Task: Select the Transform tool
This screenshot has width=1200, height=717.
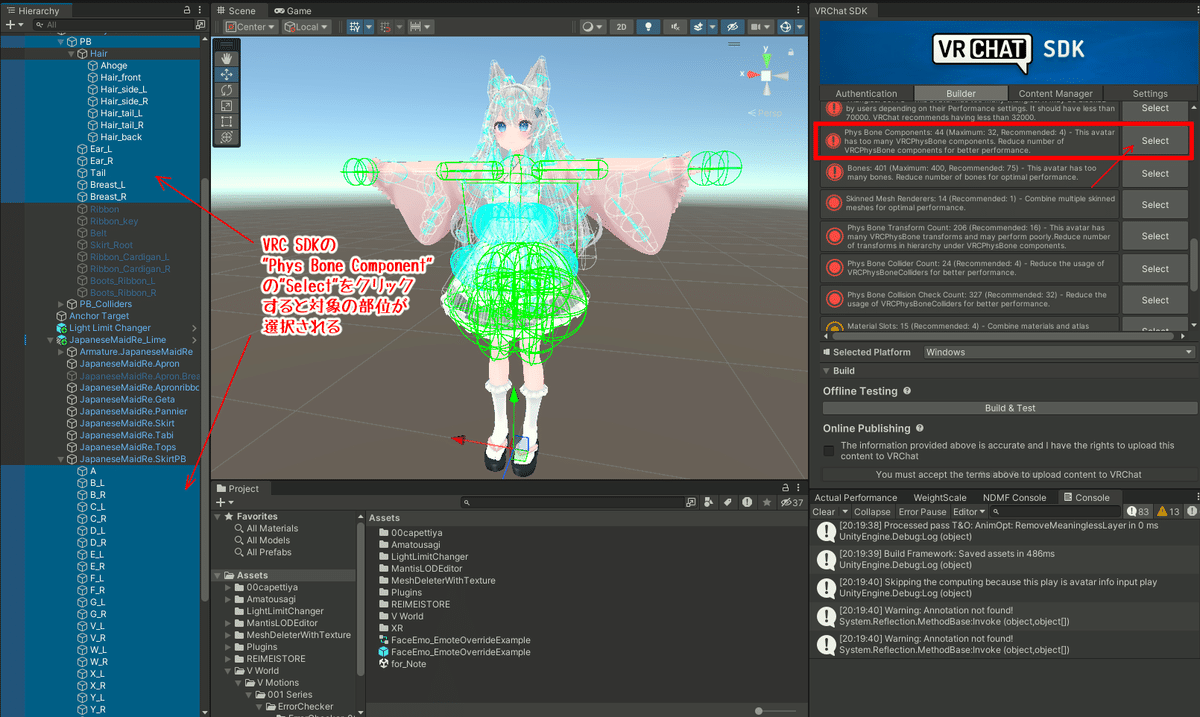Action: (x=226, y=138)
